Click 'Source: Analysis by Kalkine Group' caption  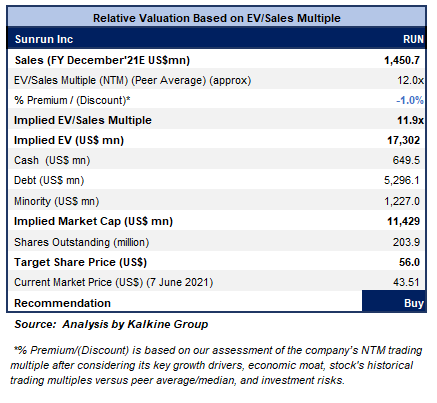click(x=111, y=324)
